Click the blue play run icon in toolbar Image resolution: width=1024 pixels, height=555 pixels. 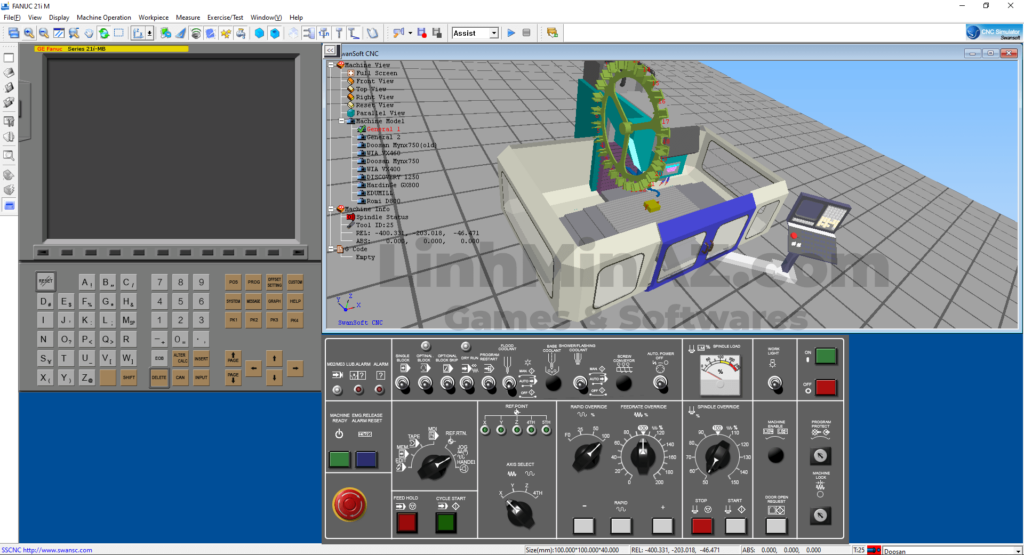coord(511,33)
